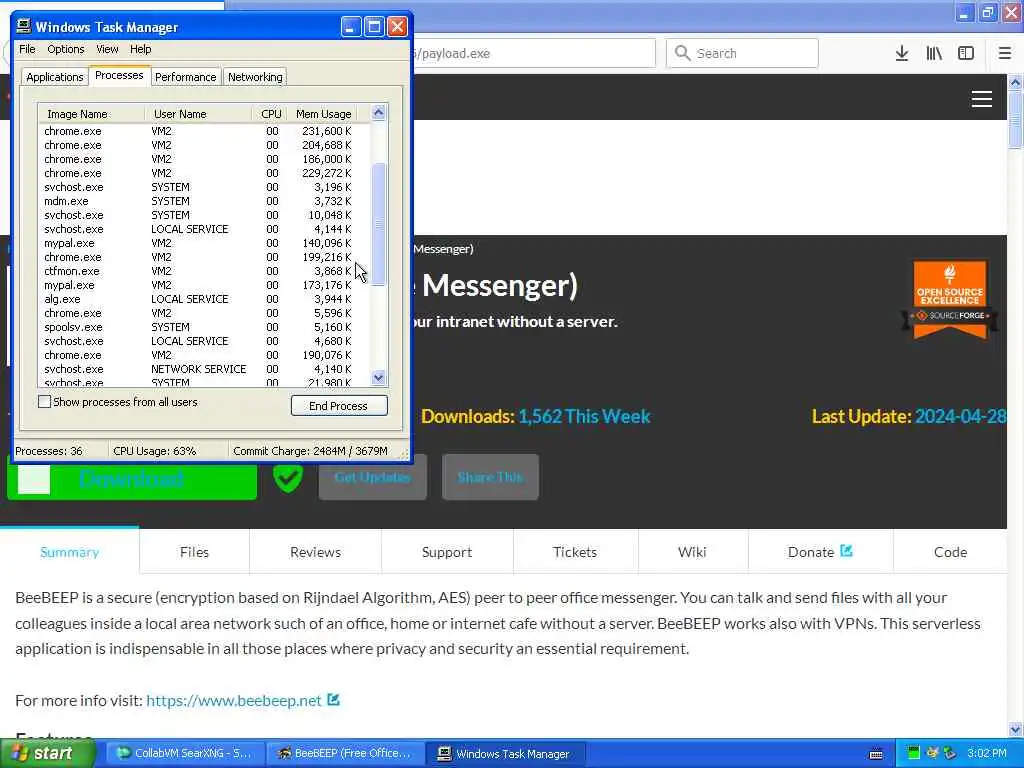Select the mypal.exe row using 173,176 K
This screenshot has width=1024, height=768.
(x=204, y=285)
